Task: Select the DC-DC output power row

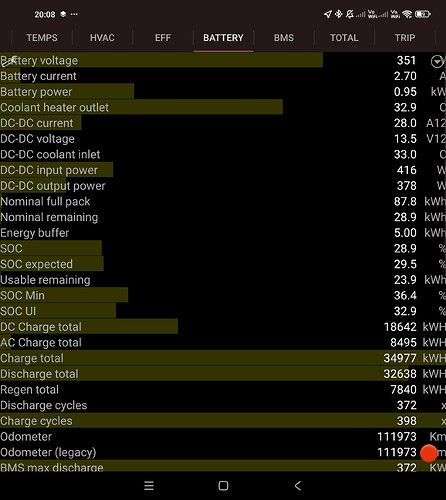Action: click(x=223, y=186)
